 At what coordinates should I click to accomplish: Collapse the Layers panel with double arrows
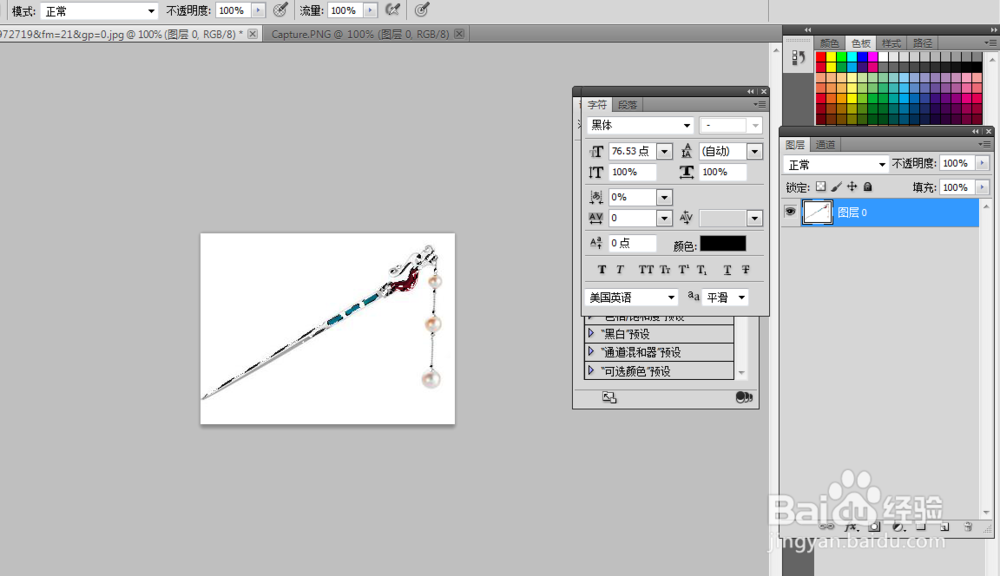click(x=975, y=131)
